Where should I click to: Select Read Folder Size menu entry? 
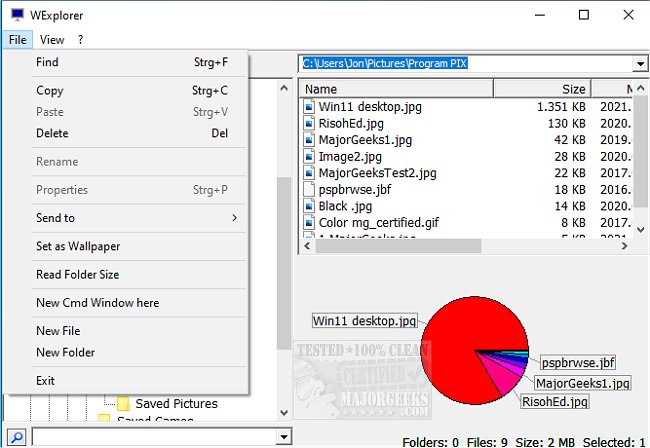(78, 275)
